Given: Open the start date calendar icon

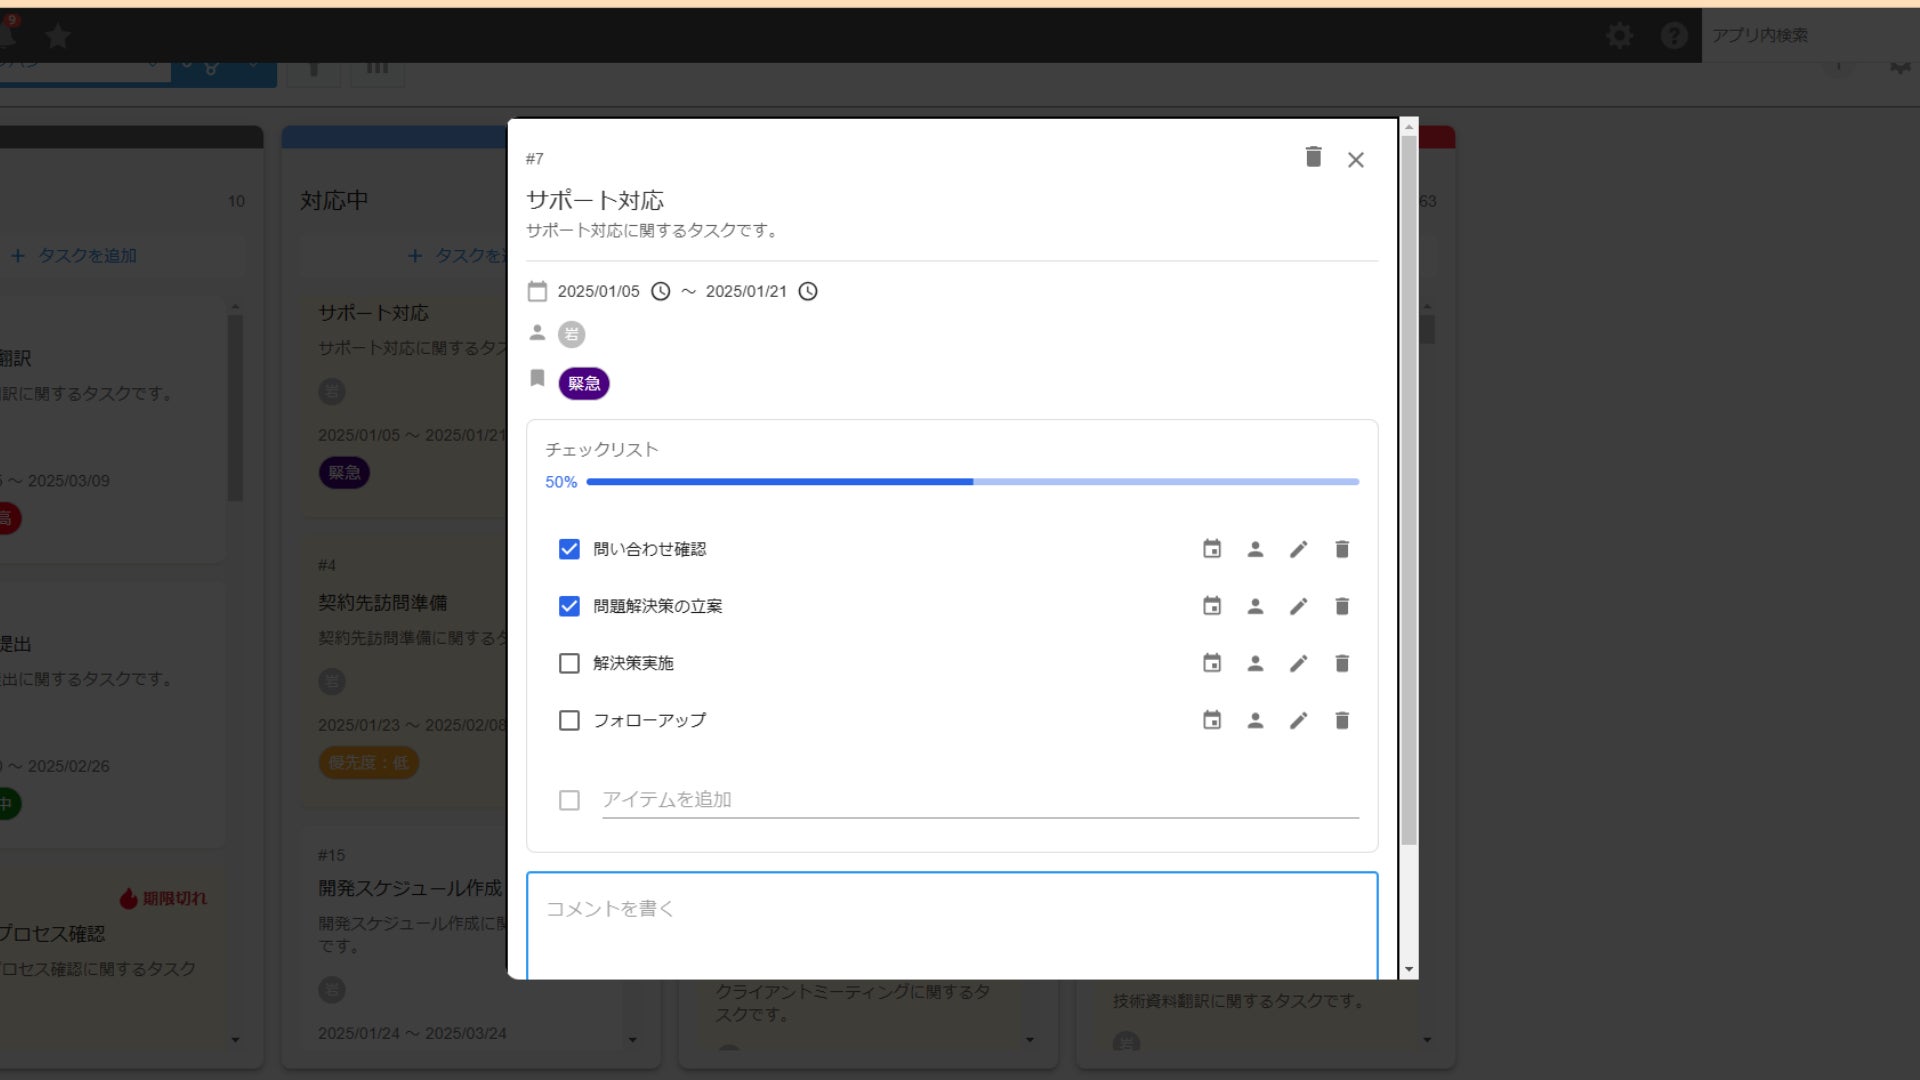Looking at the screenshot, I should tap(537, 291).
